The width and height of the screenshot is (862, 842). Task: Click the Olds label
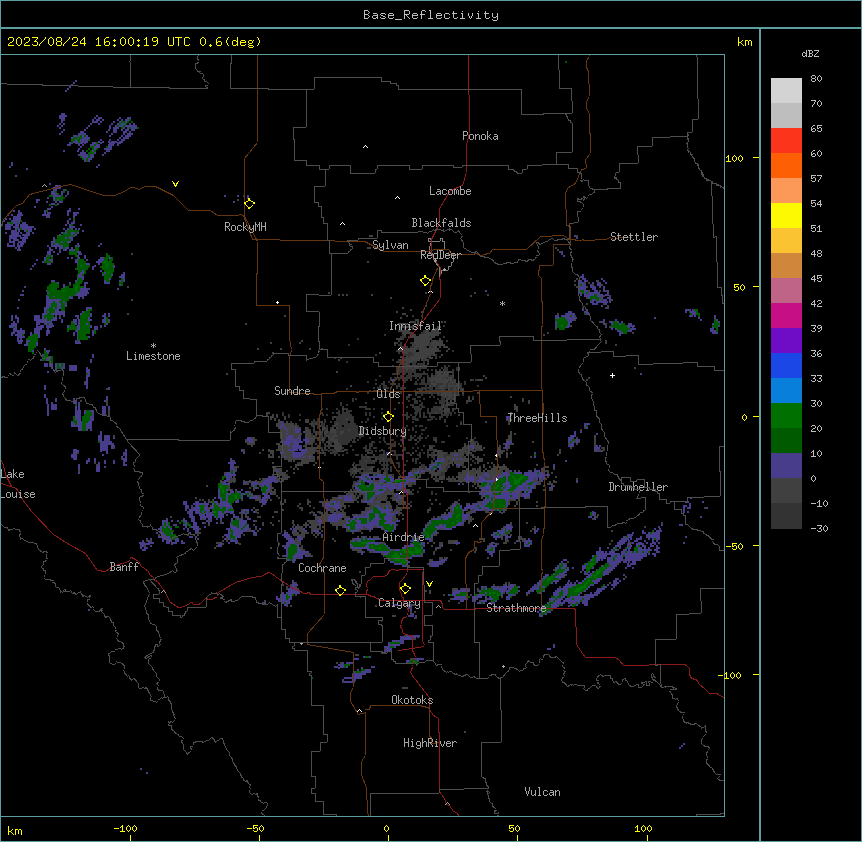388,394
